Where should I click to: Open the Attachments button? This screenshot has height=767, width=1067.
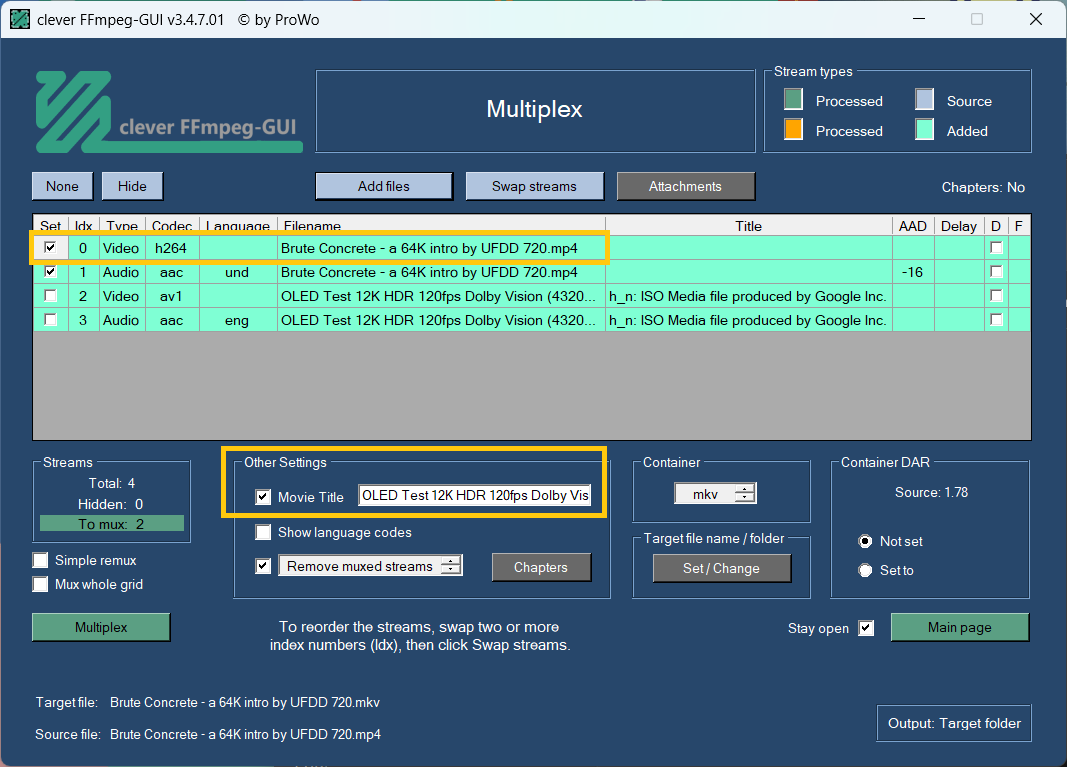pos(685,186)
